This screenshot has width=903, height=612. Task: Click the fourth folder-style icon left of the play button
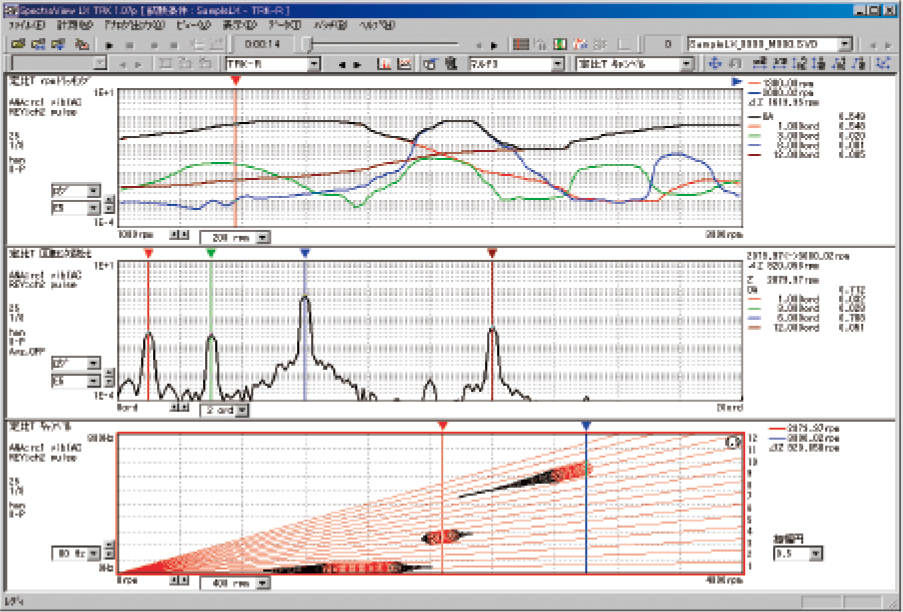coord(81,44)
